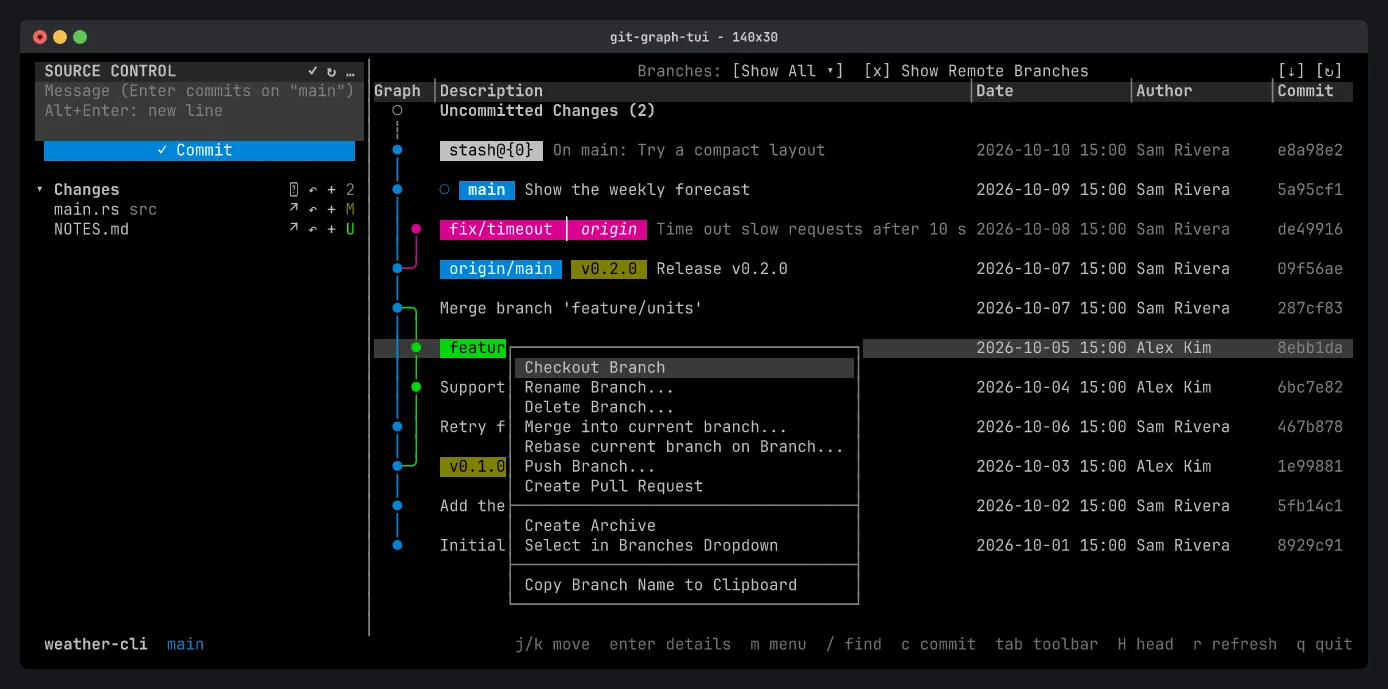Click the blue Commit button
The width and height of the screenshot is (1388, 689).
point(199,150)
